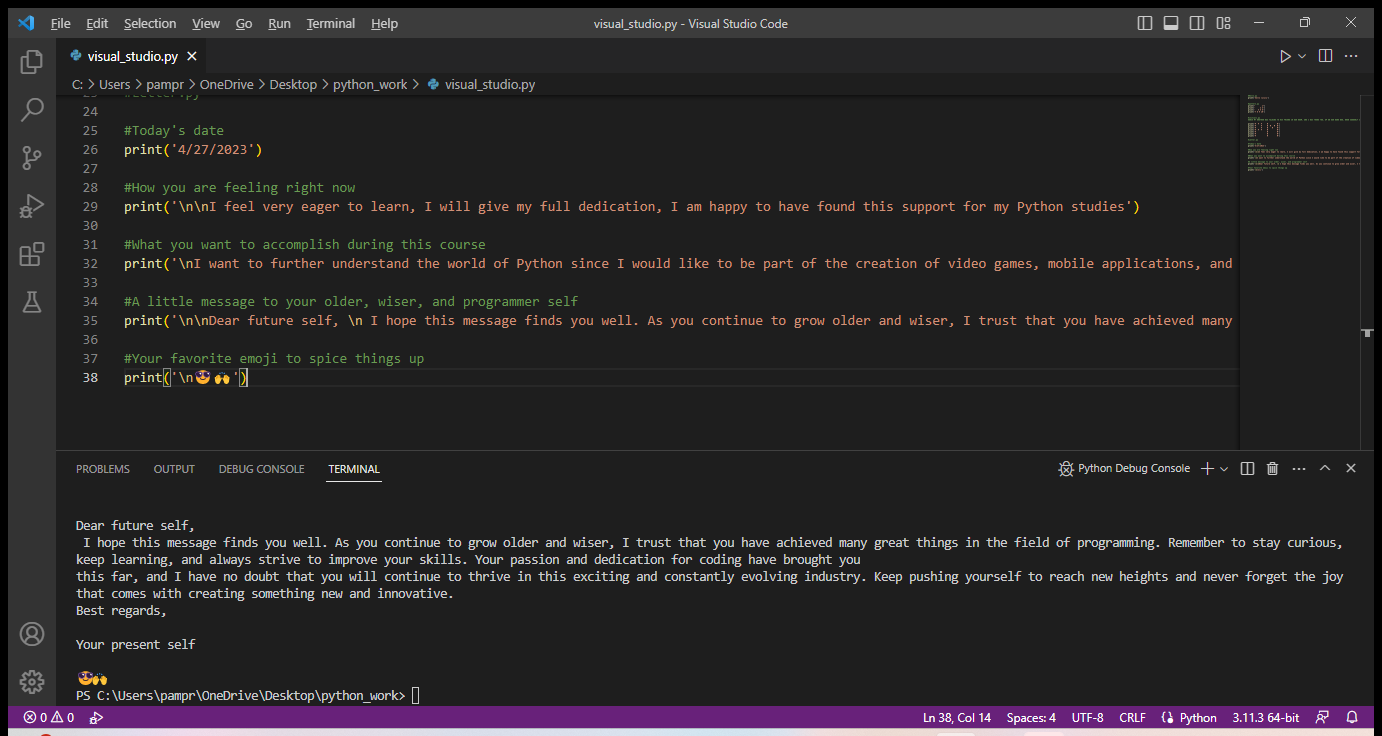Split the terminal pane

1247,468
